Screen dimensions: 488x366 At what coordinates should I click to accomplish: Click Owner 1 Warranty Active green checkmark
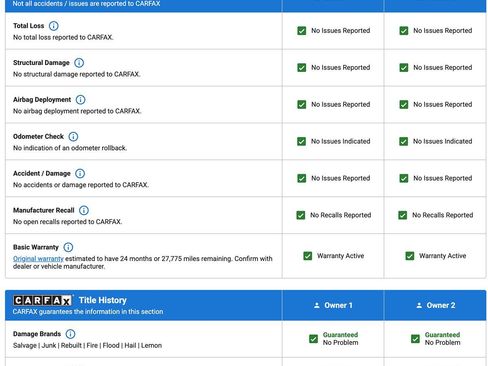coord(308,256)
